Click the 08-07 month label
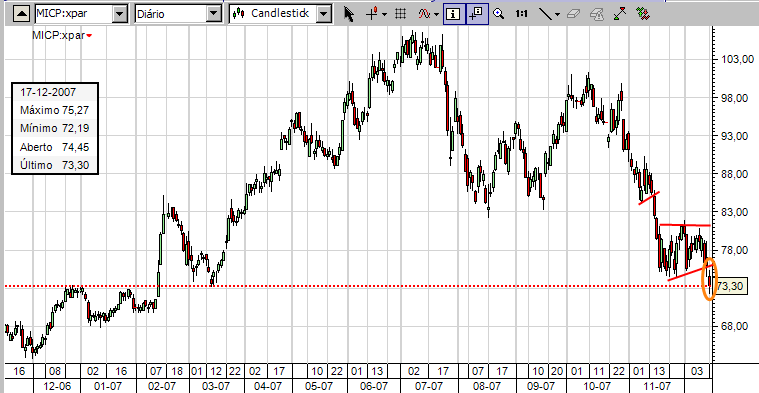This screenshot has height=393, width=759. coord(487,386)
